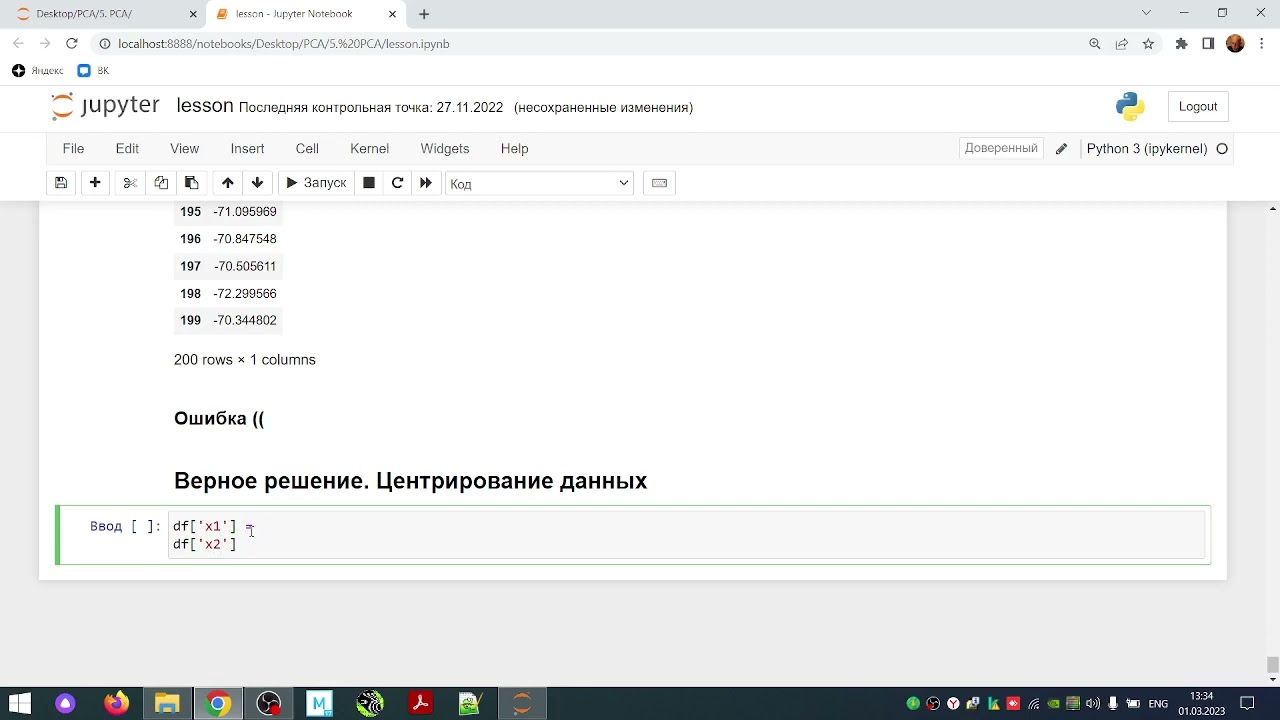Select the heading Верное решение. Центрирование данных
The image size is (1280, 720).
(x=410, y=481)
